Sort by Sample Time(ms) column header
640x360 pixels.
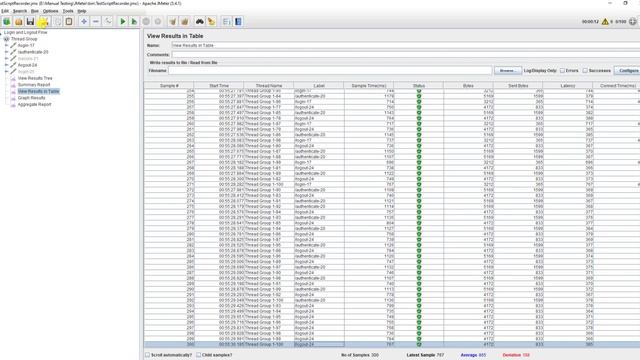(x=369, y=86)
